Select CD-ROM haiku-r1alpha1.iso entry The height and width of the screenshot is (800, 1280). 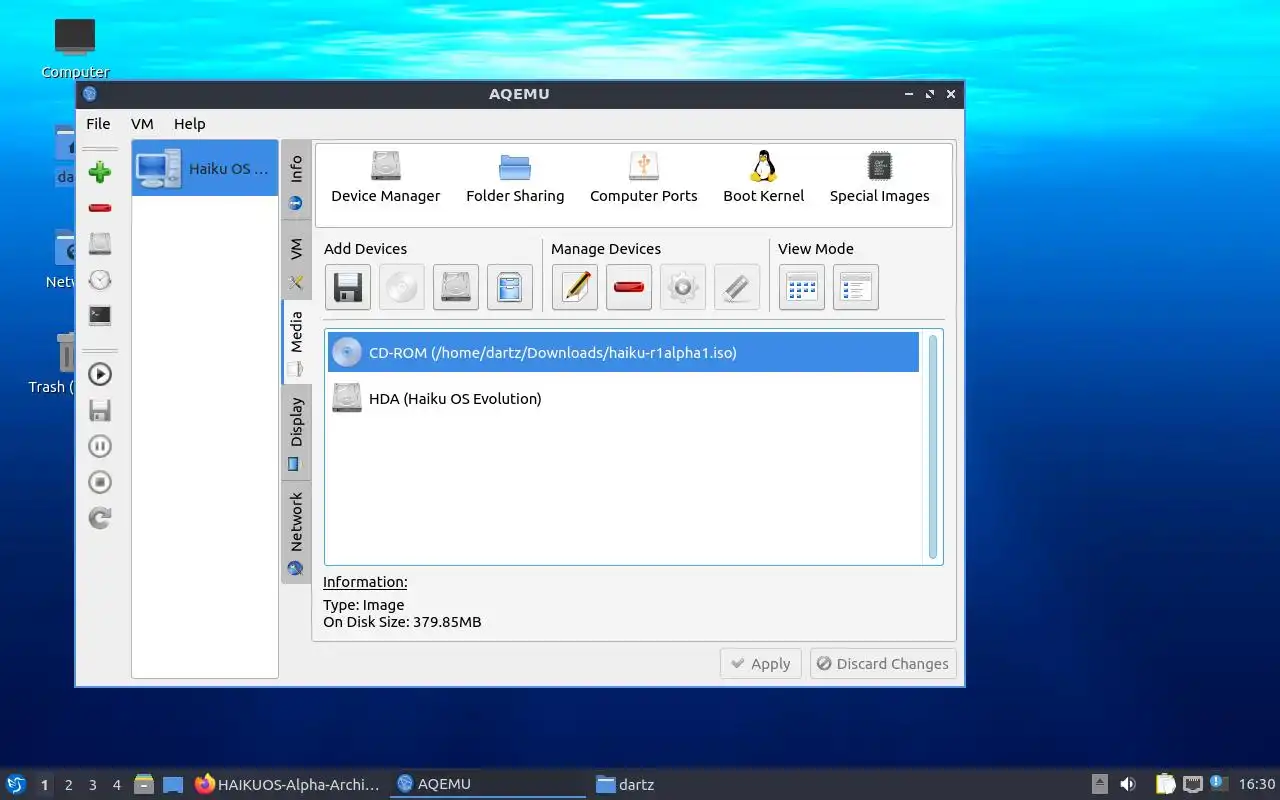click(x=623, y=352)
